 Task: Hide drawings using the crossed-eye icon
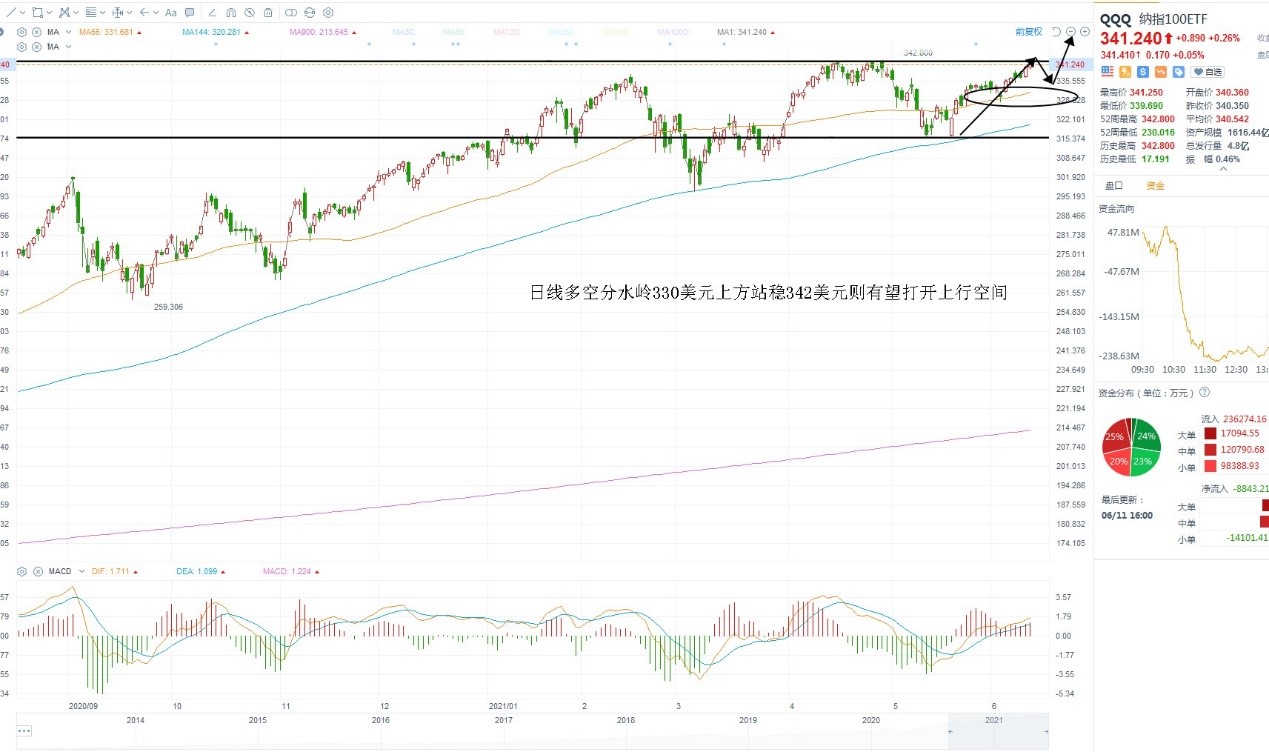249,13
